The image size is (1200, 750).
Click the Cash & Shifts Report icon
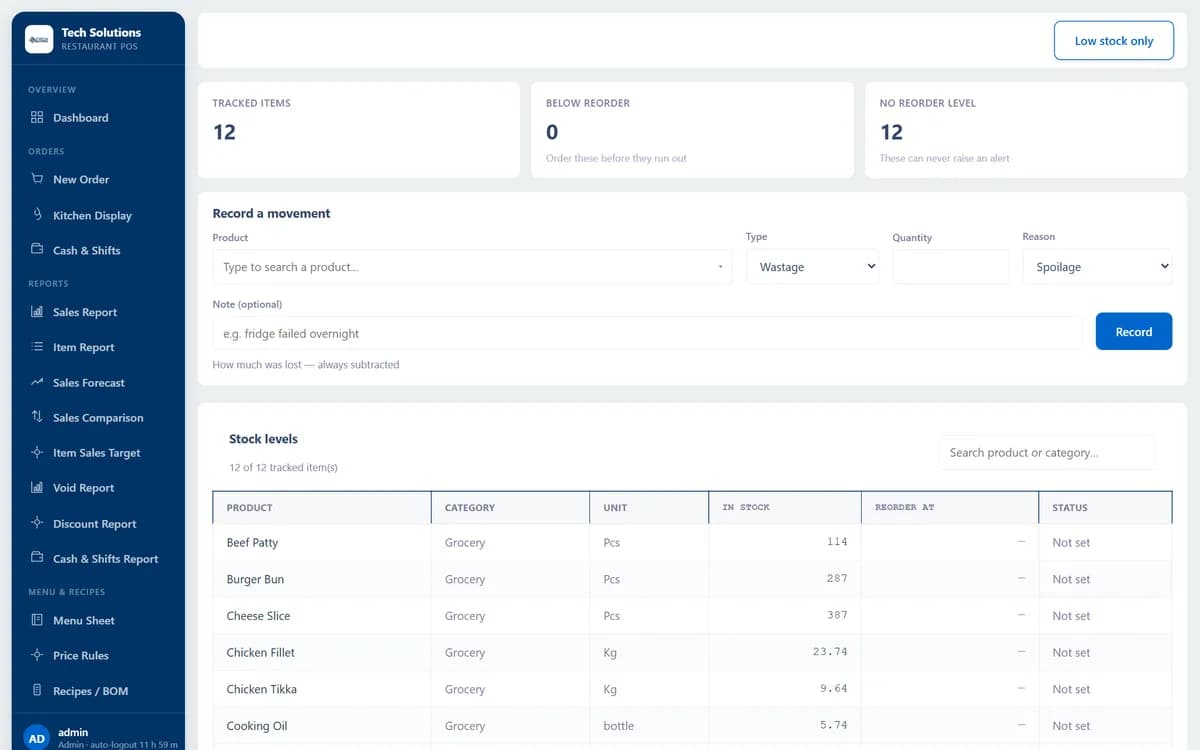coord(37,558)
